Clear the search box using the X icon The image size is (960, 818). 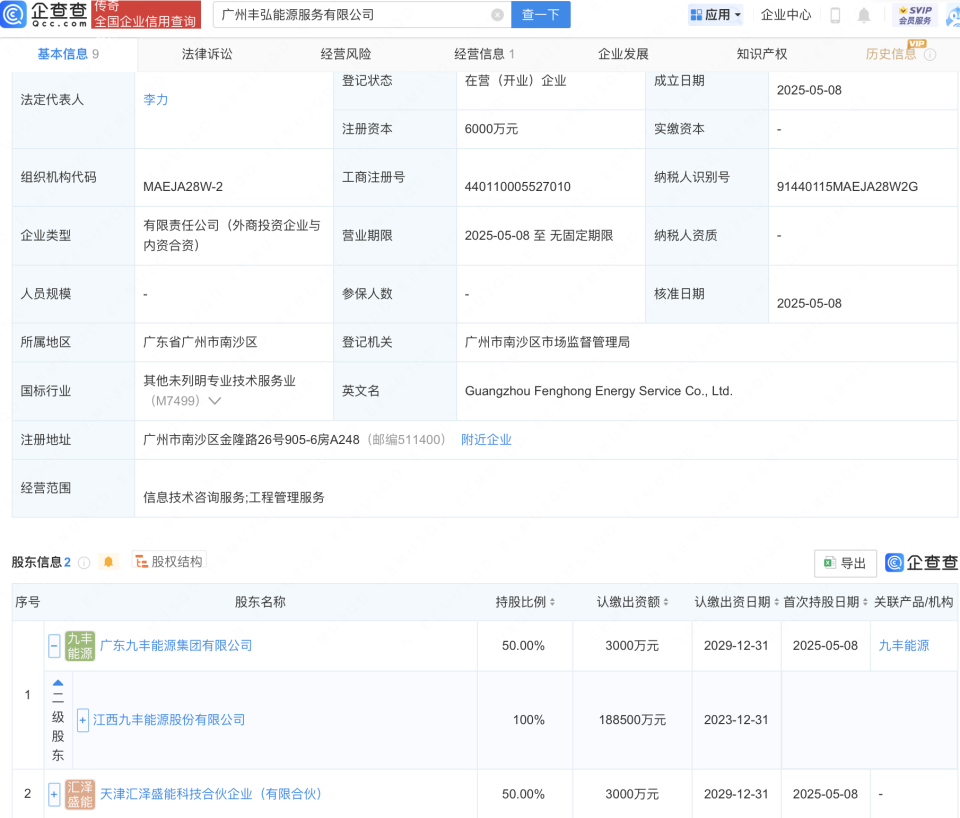[x=498, y=14]
